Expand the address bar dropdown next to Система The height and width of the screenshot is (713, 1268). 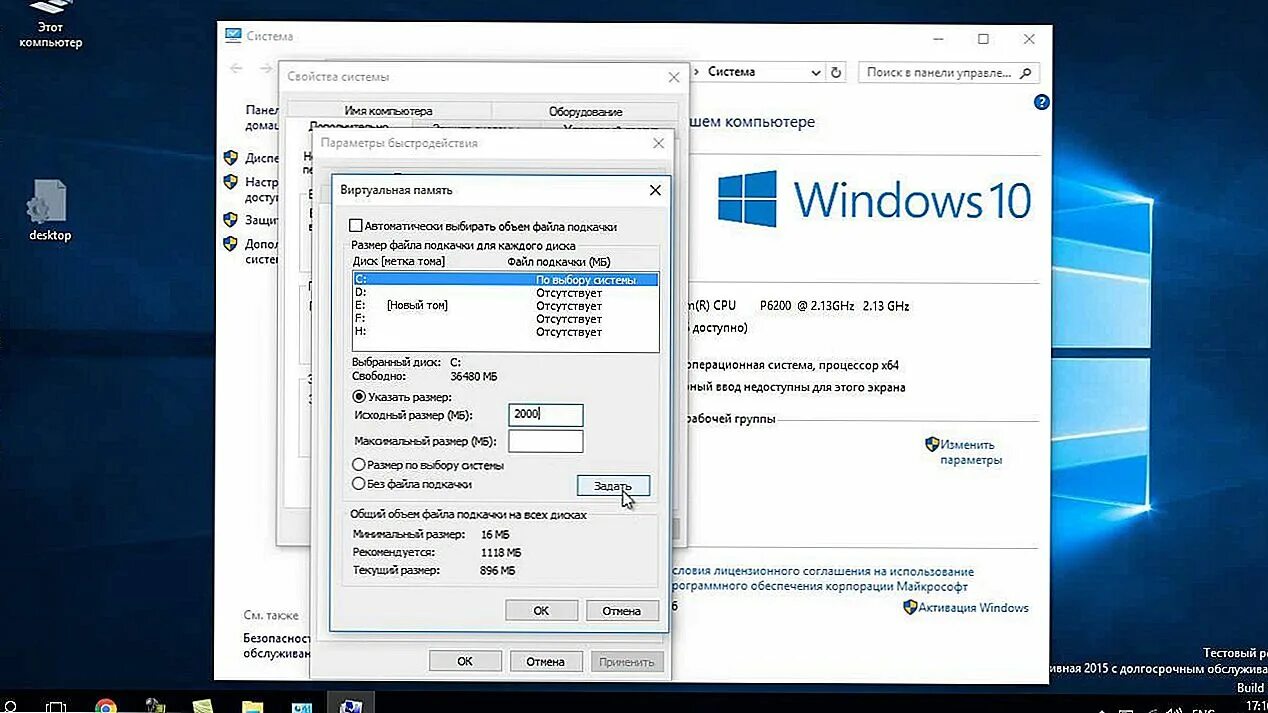coord(815,72)
